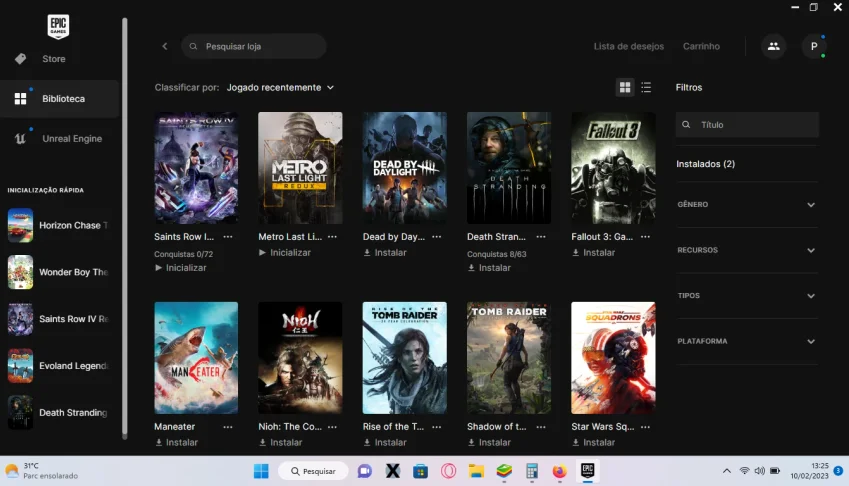Open Metro Last Light options menu
Image resolution: width=849 pixels, height=486 pixels.
[x=332, y=237]
